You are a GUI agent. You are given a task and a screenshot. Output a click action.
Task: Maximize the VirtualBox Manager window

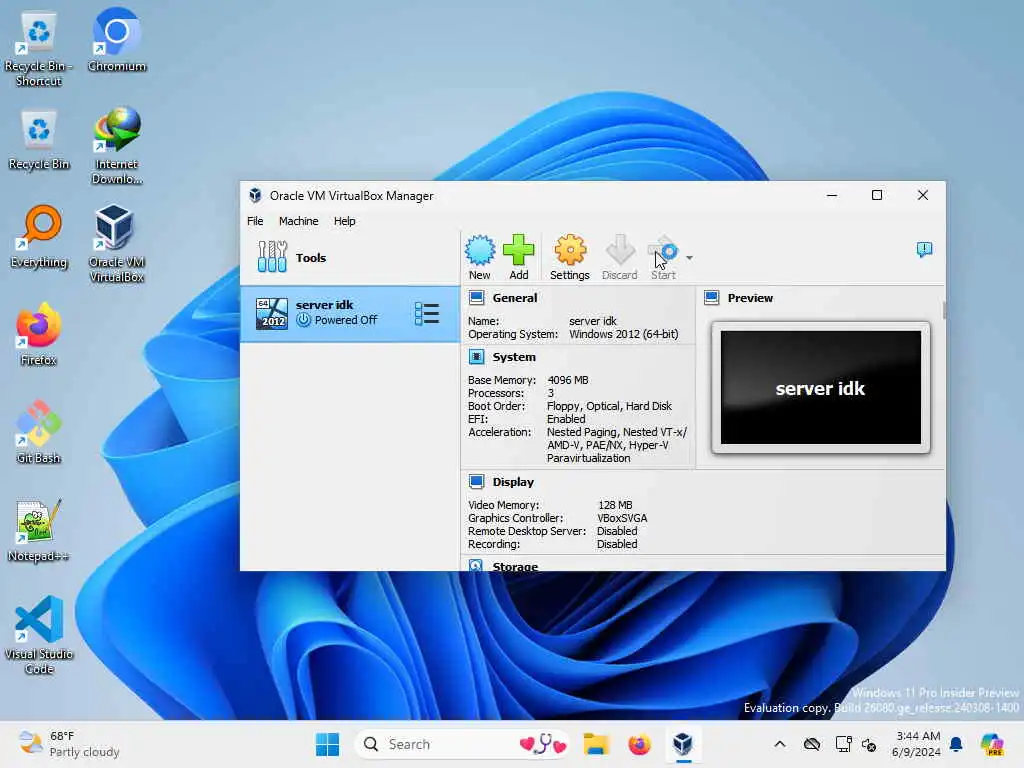pos(877,195)
